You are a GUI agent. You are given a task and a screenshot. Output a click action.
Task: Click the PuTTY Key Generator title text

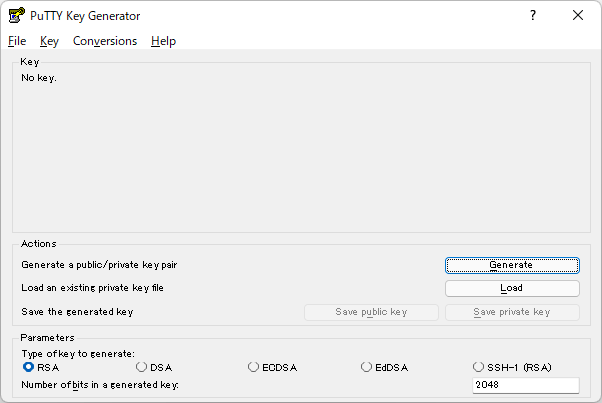(x=85, y=16)
